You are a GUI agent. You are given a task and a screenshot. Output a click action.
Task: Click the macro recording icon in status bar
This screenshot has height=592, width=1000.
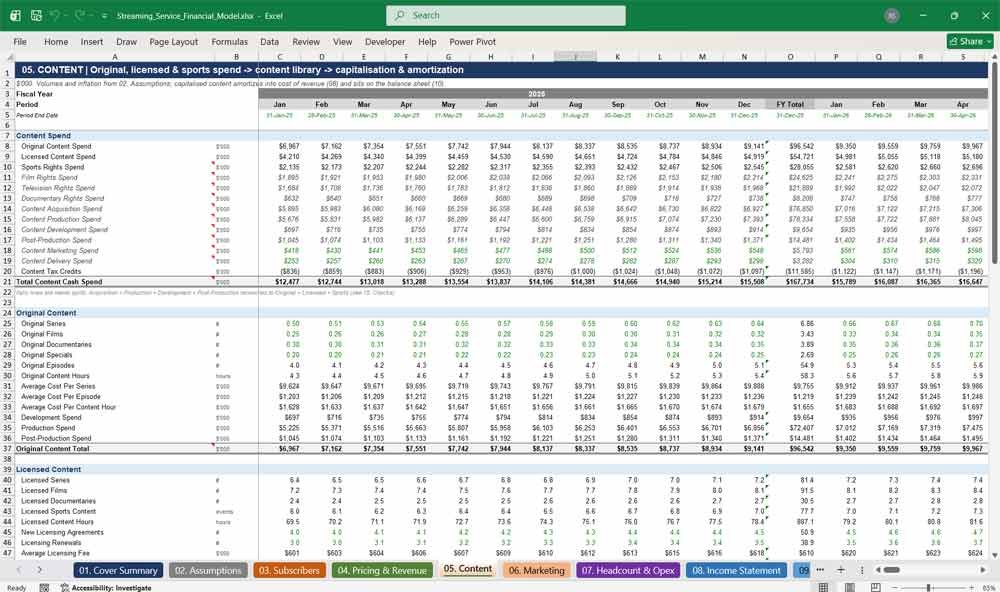[43, 588]
